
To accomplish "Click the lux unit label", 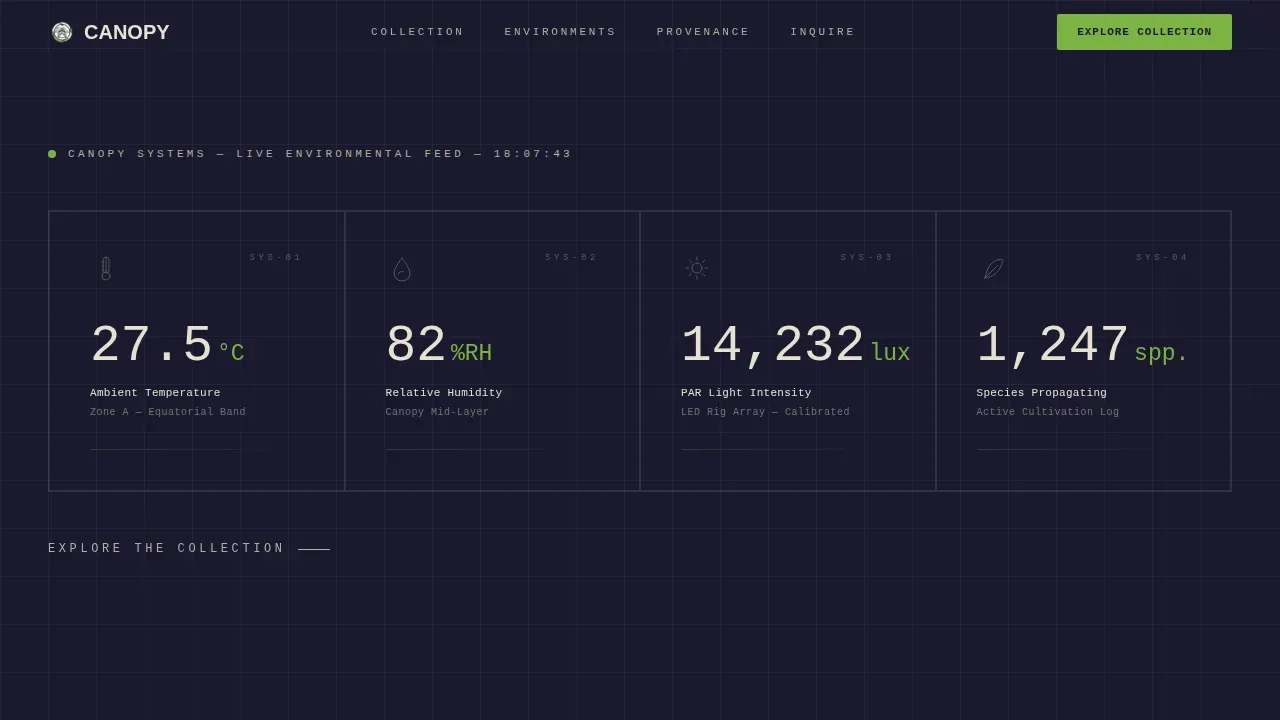I will coord(890,353).
